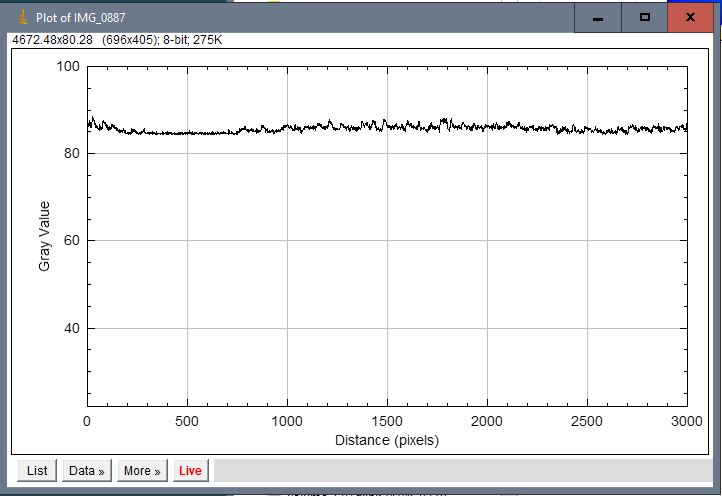
Task: Click the 'Gray Value' y-axis label
Action: 44,236
